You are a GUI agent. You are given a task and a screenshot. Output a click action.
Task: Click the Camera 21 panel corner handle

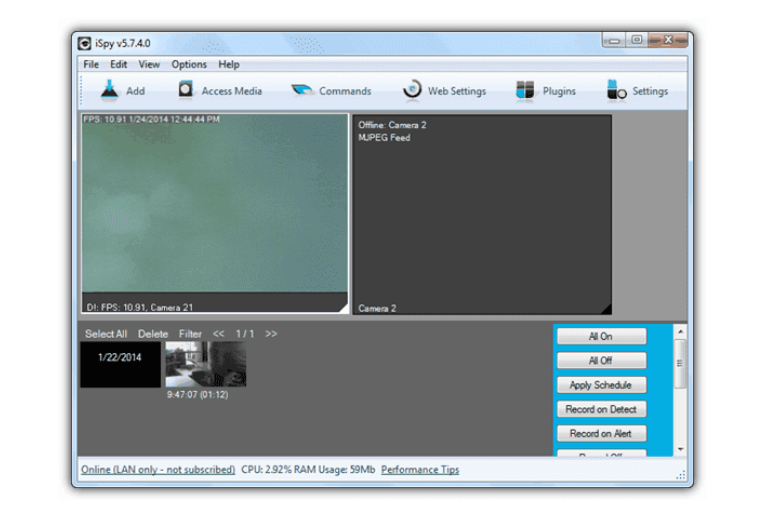click(343, 308)
